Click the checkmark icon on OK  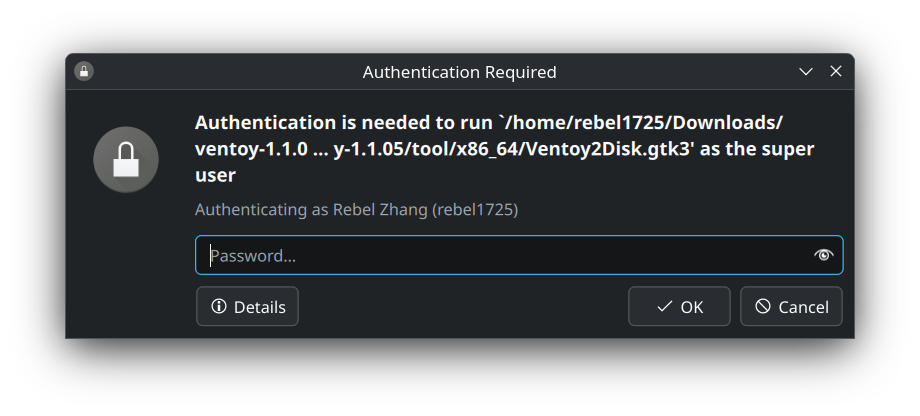(664, 306)
